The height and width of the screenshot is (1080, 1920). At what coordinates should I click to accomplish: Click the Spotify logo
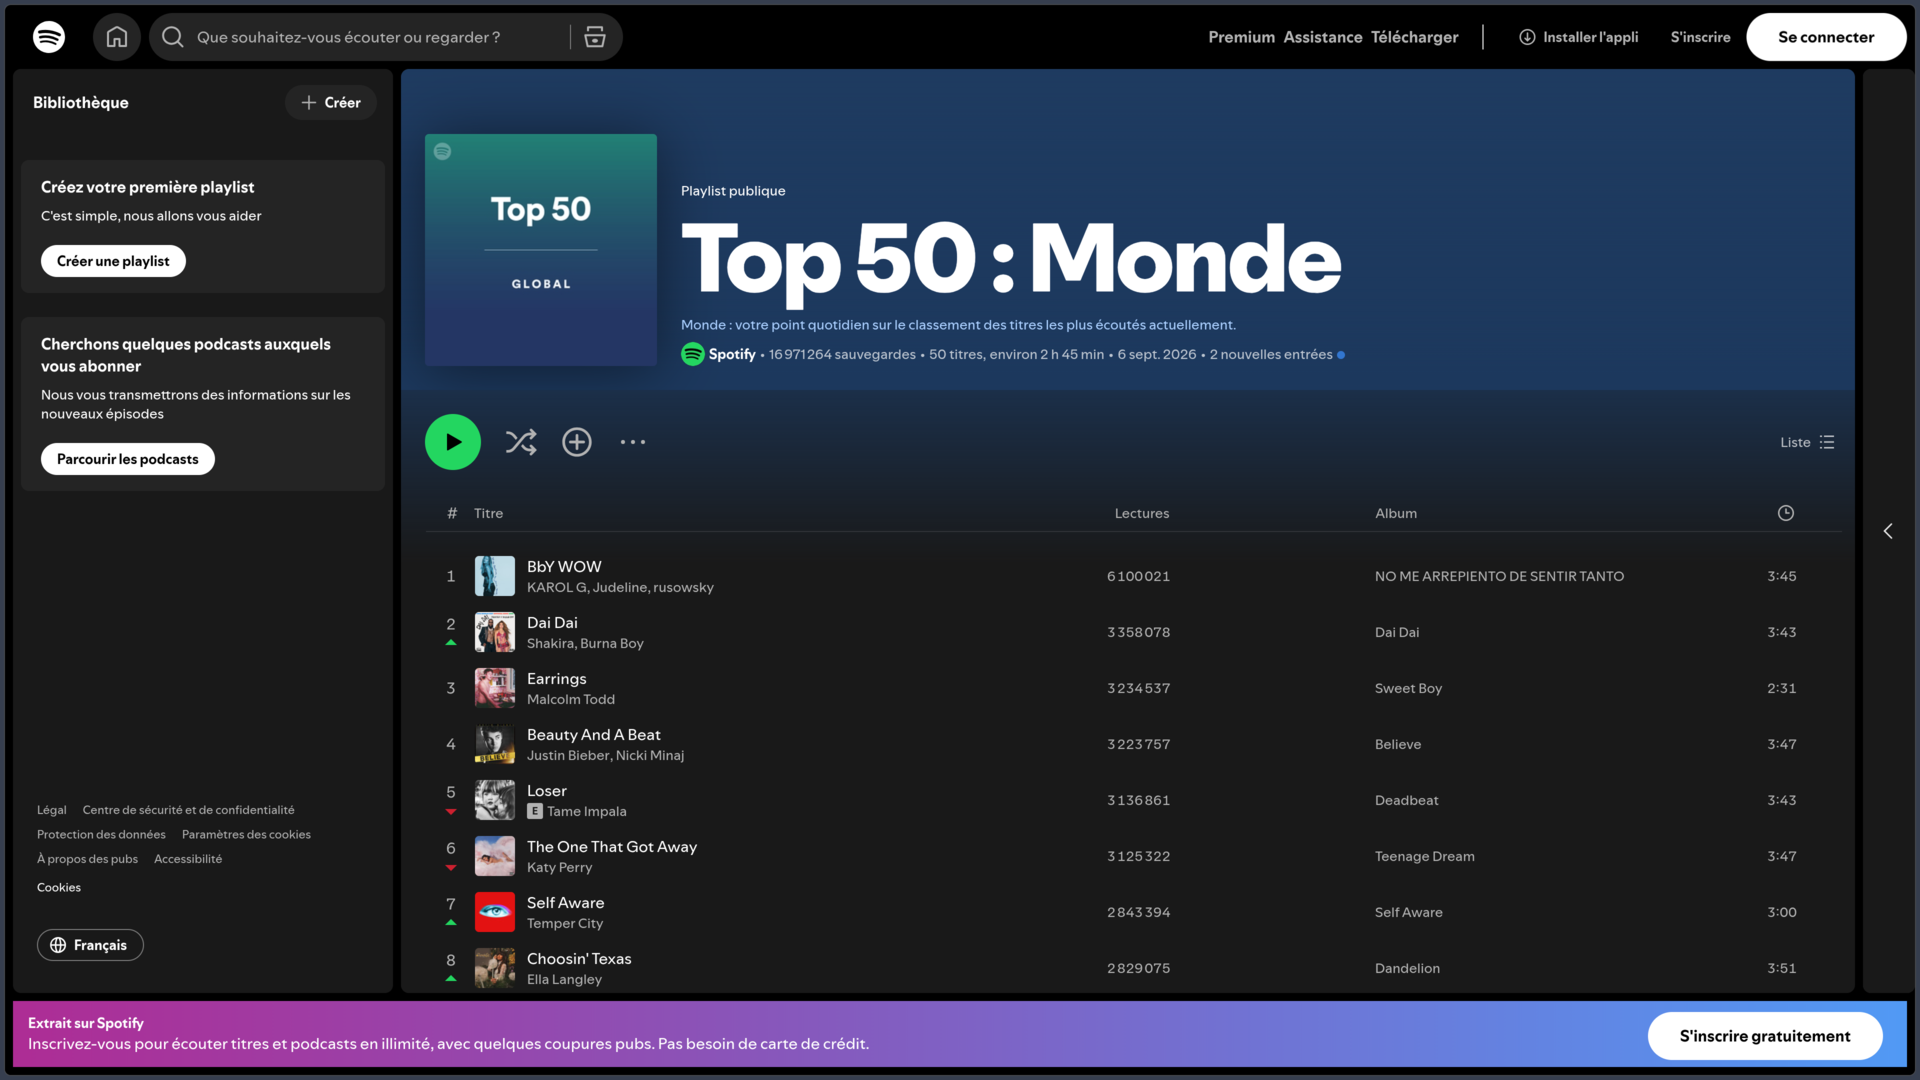point(49,37)
